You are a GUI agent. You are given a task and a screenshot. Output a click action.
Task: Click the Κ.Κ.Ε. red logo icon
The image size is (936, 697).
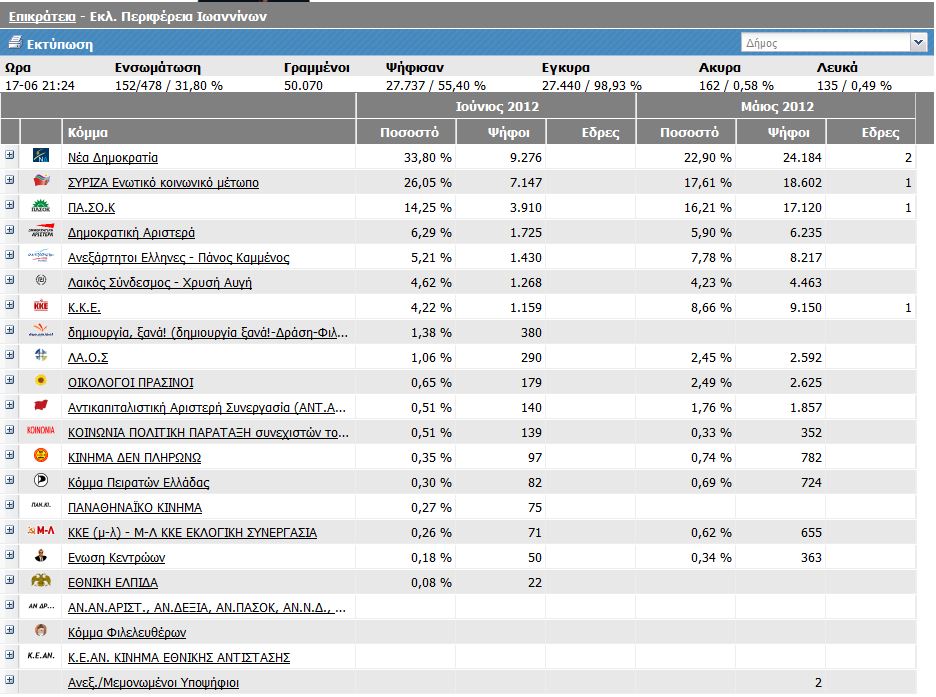[x=41, y=306]
